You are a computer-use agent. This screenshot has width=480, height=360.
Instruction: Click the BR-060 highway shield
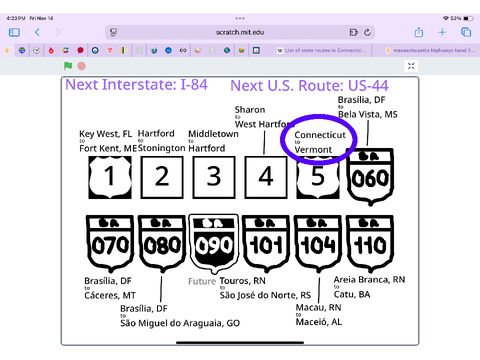(370, 177)
